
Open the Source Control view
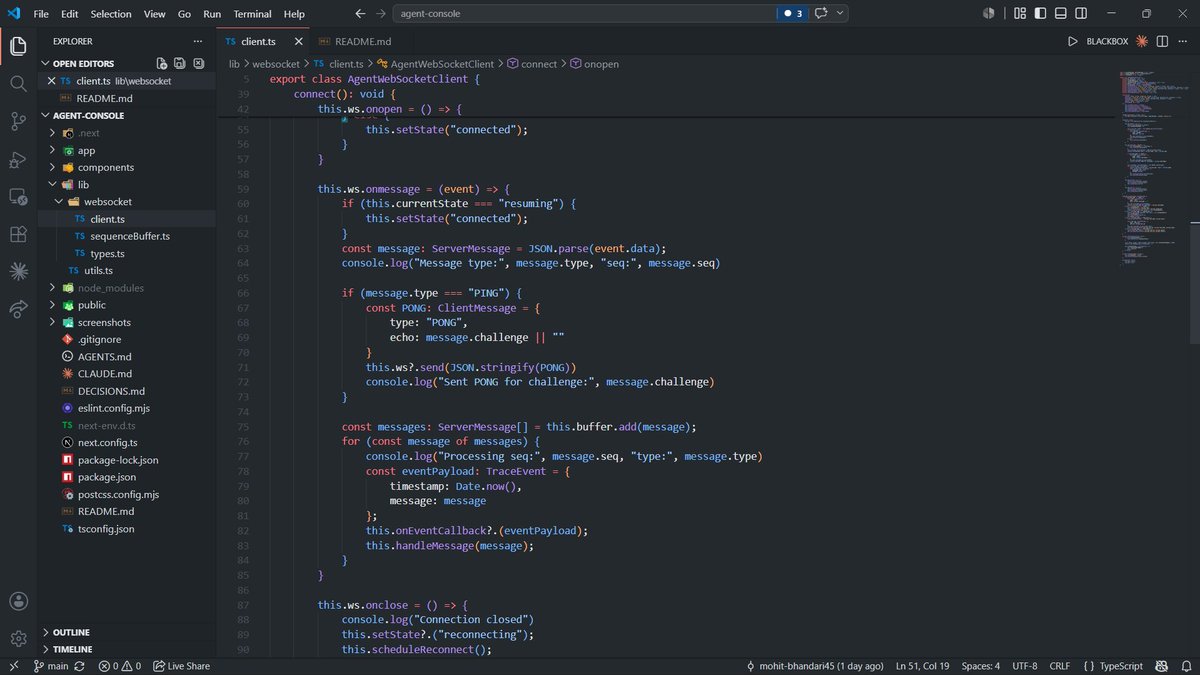coord(18,121)
